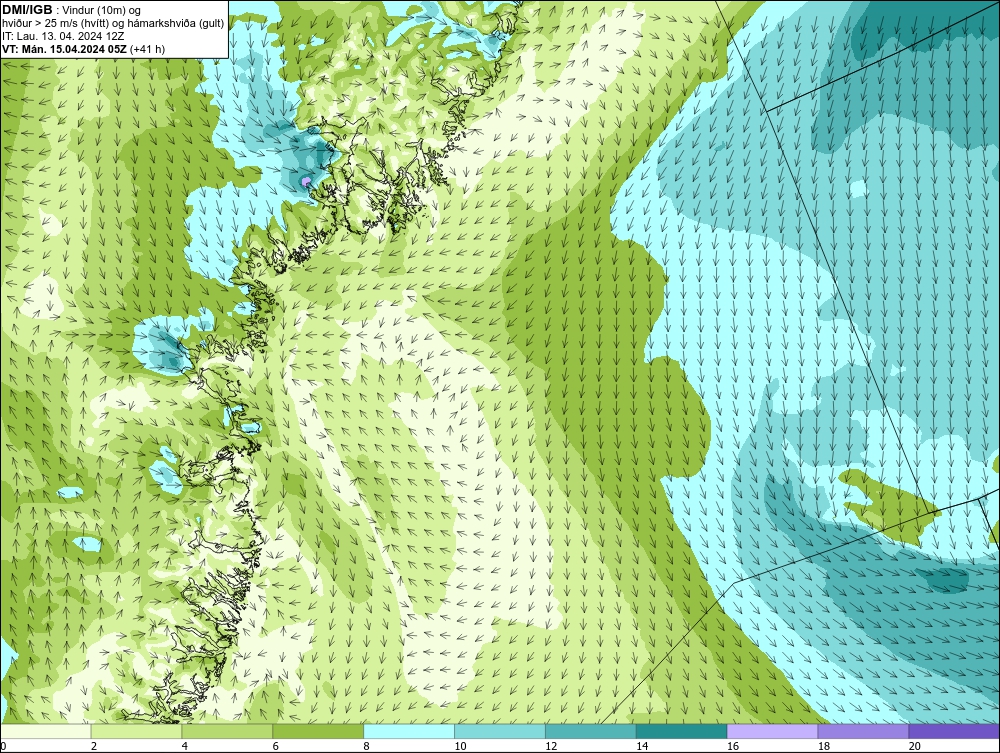1000x753 pixels.
Task: Click scale label "6"
Action: tap(276, 746)
